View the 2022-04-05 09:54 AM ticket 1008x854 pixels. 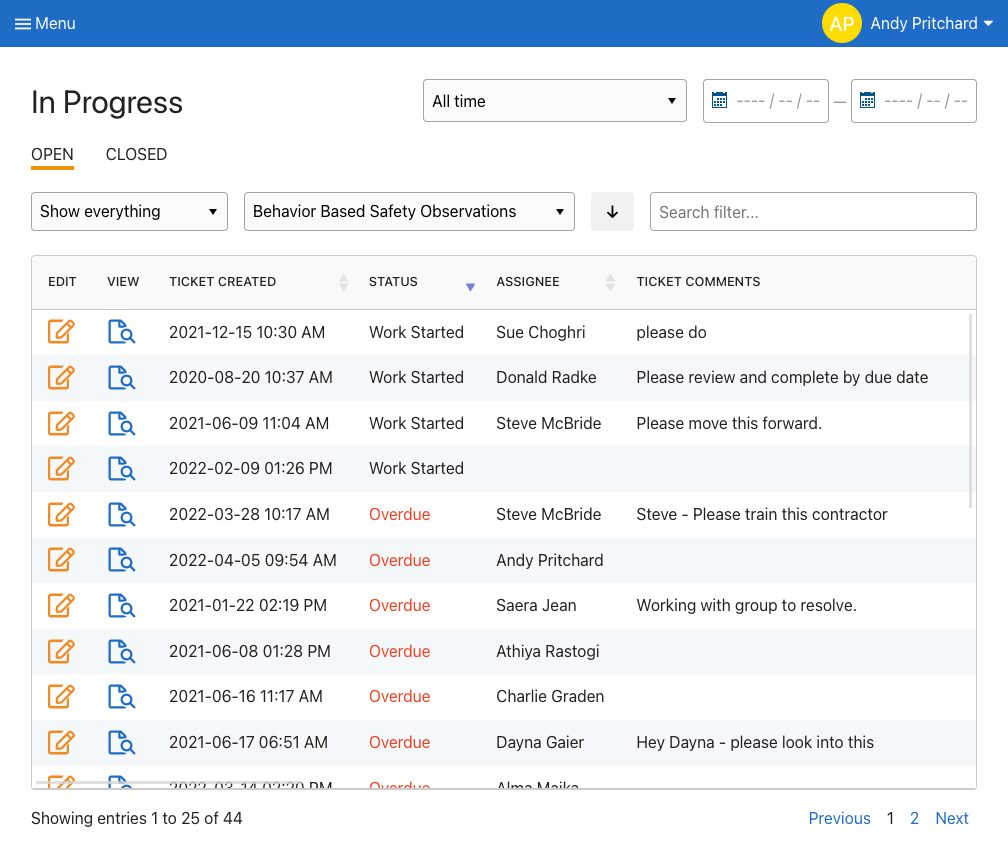click(x=122, y=560)
